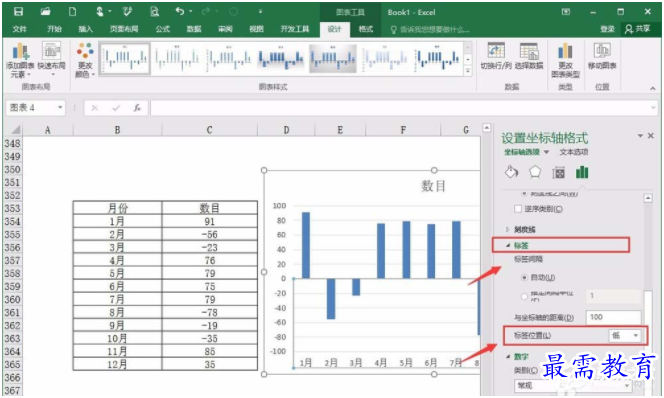The image size is (664, 398).
Task: Click cell containing 12月 in the table
Action: pos(117,364)
